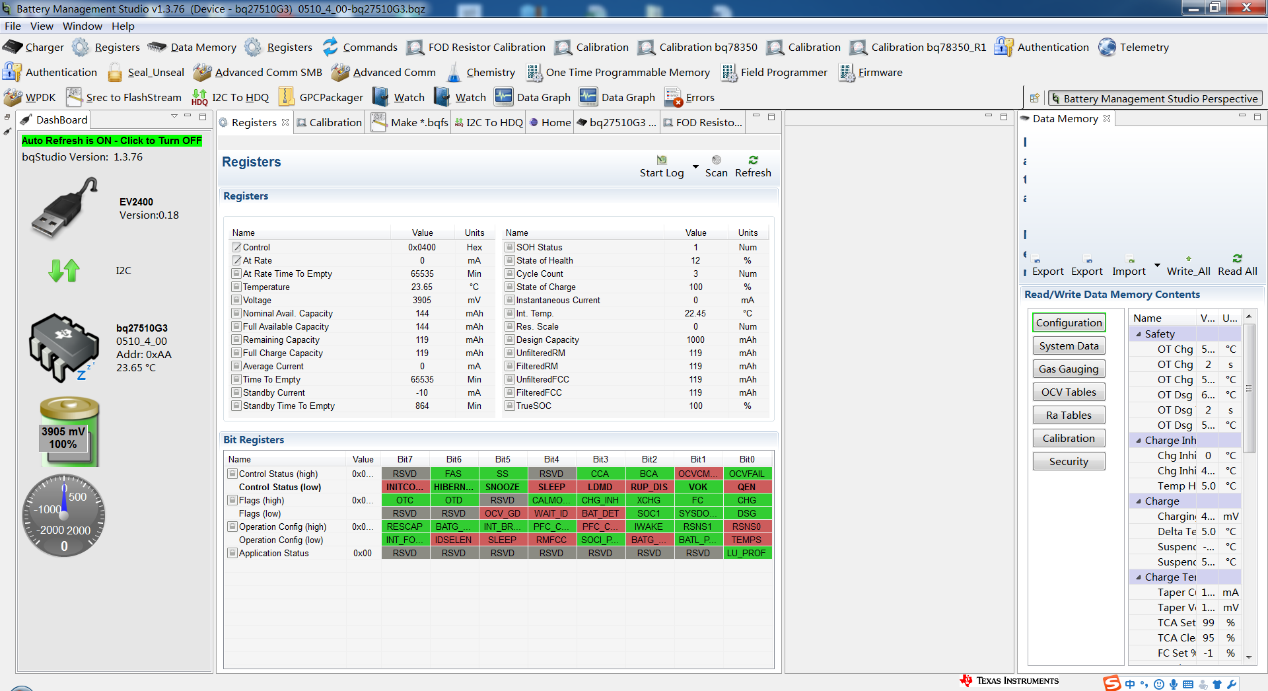Image resolution: width=1268 pixels, height=691 pixels.
Task: Toggle checkbox beside At Rate Time To Empty
Action: (x=237, y=273)
